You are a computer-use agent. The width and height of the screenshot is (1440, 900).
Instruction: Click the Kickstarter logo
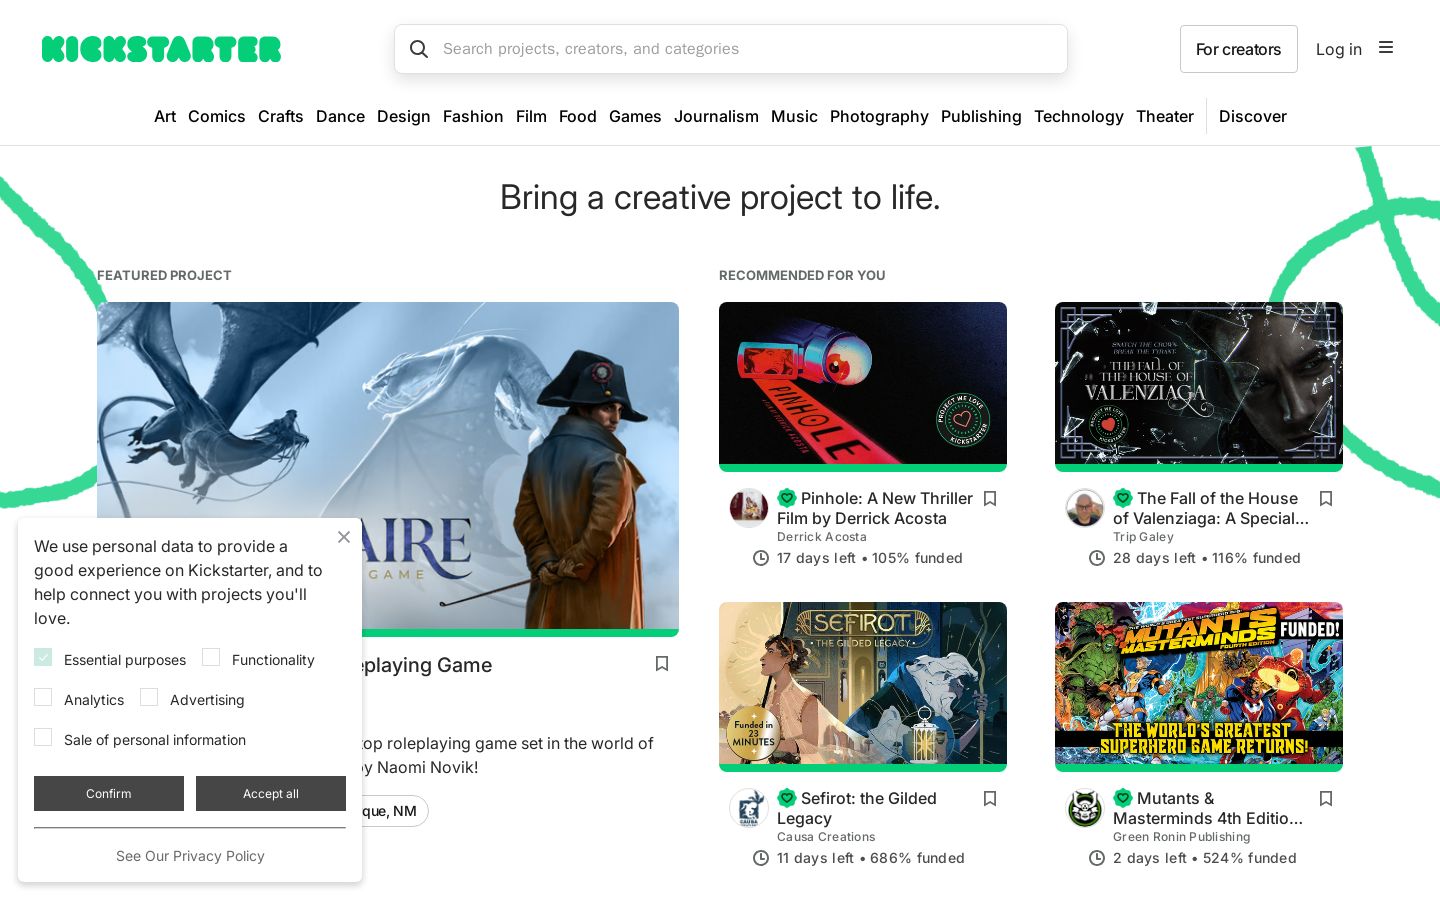(x=161, y=49)
